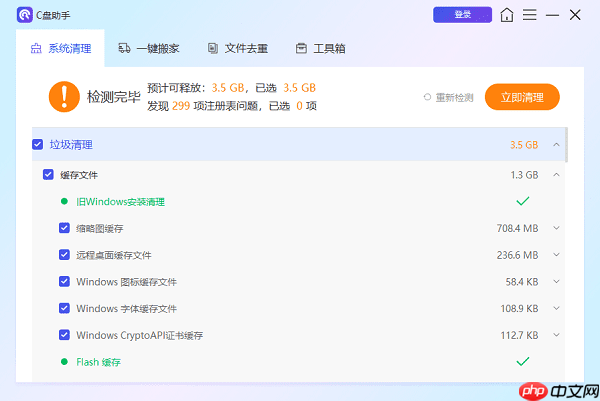This screenshot has width=600, height=401.
Task: Toggle the Windows 字体缓存文件 checkbox
Action: click(x=64, y=308)
